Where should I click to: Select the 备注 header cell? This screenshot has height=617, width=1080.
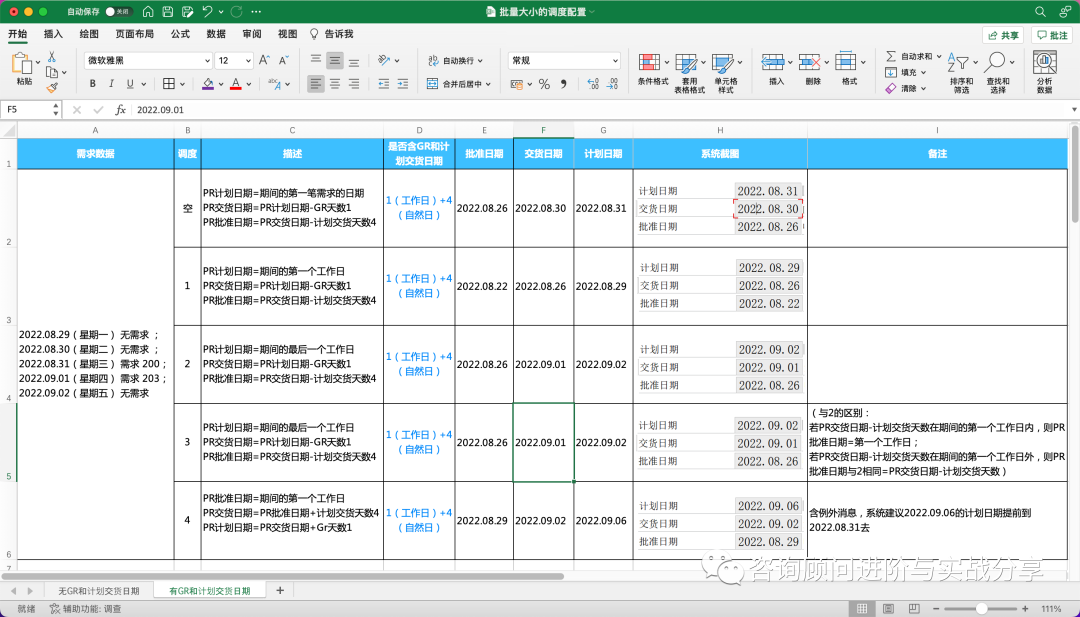pos(937,154)
